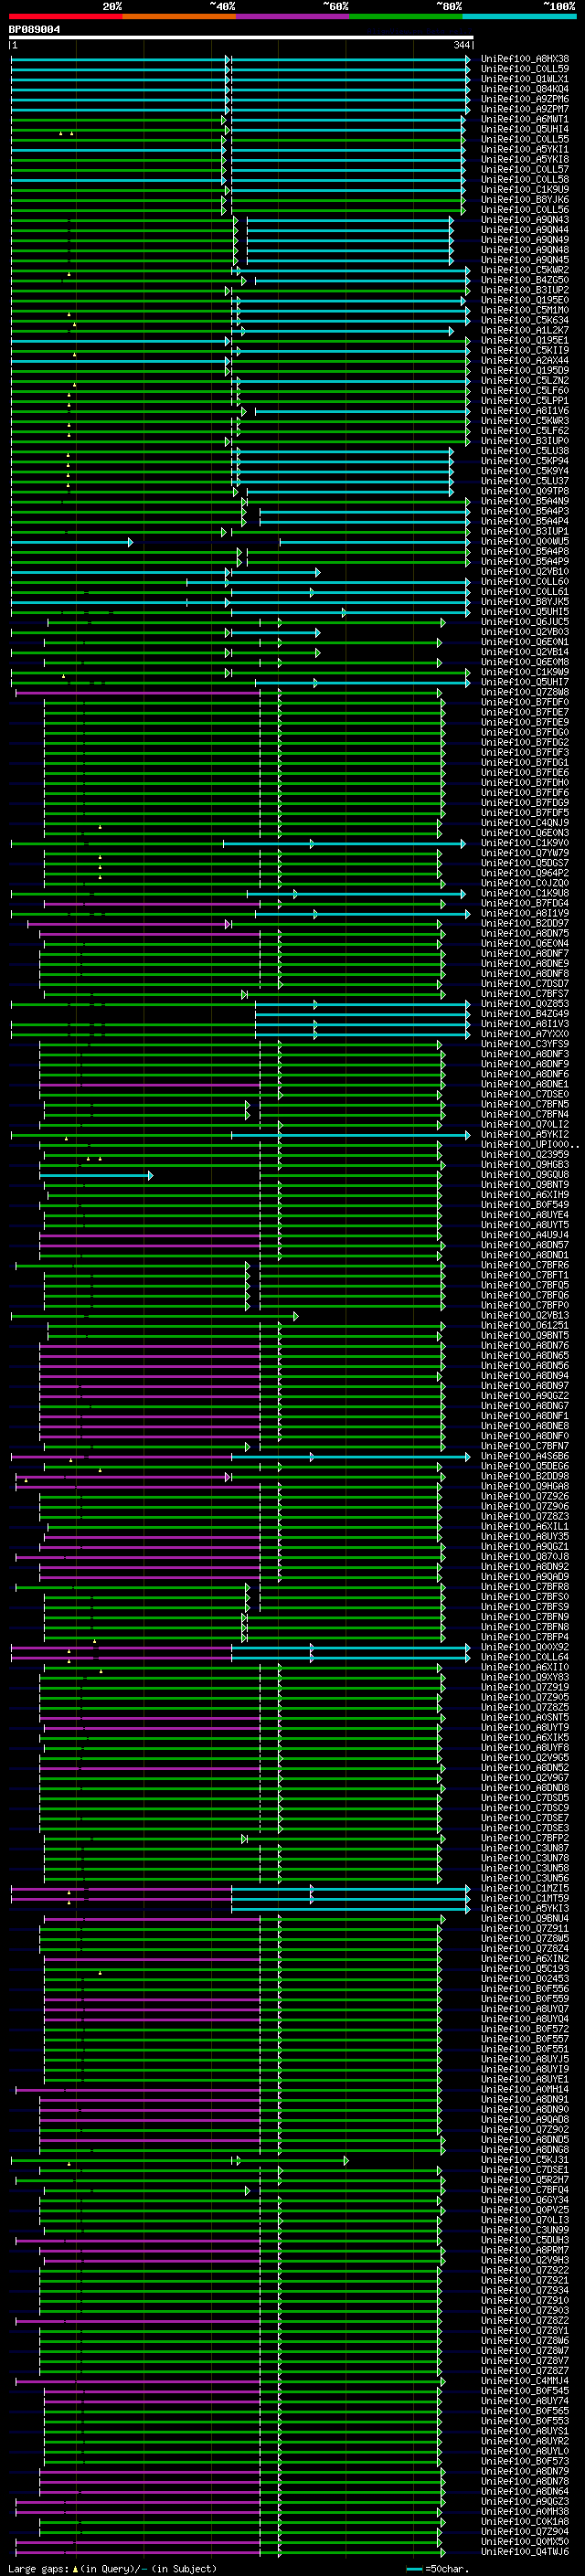The height and width of the screenshot is (2576, 585).
Task: Click the green ~80% identity legend bar
Action: (x=406, y=17)
